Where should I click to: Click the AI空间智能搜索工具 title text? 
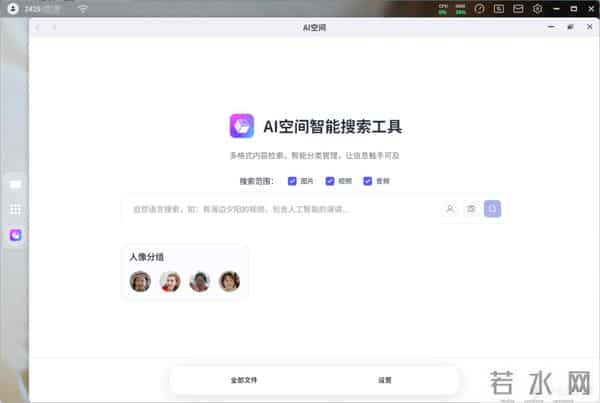point(333,127)
